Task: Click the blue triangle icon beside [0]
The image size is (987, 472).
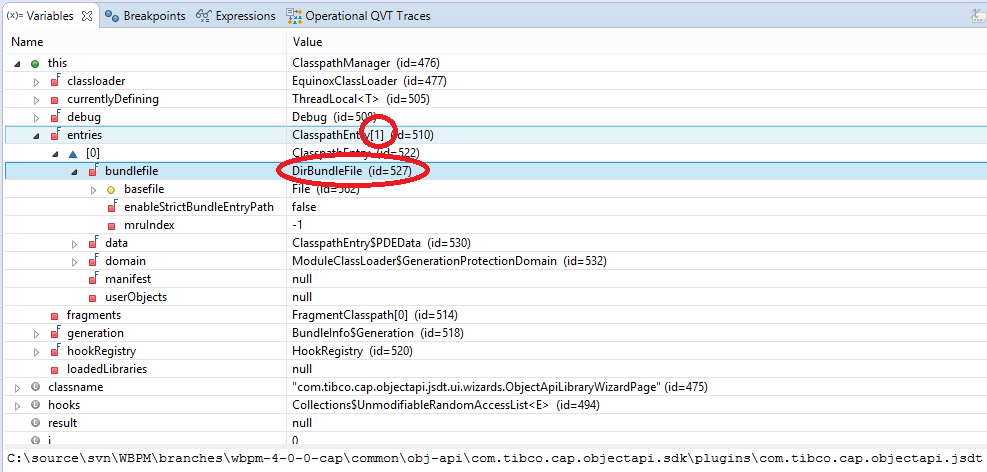Action: click(x=73, y=153)
